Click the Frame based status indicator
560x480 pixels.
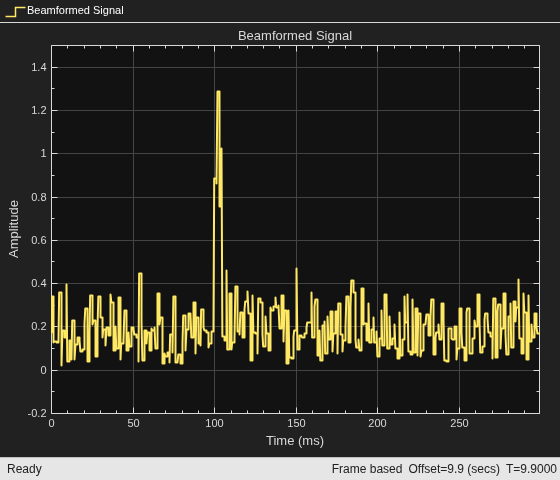367,469
